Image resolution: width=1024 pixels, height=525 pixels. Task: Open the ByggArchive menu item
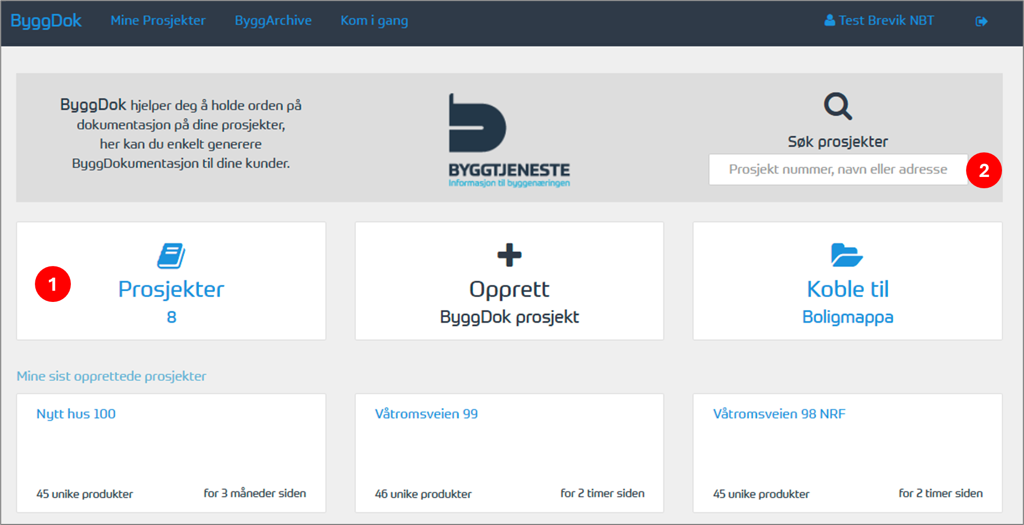[x=273, y=21]
